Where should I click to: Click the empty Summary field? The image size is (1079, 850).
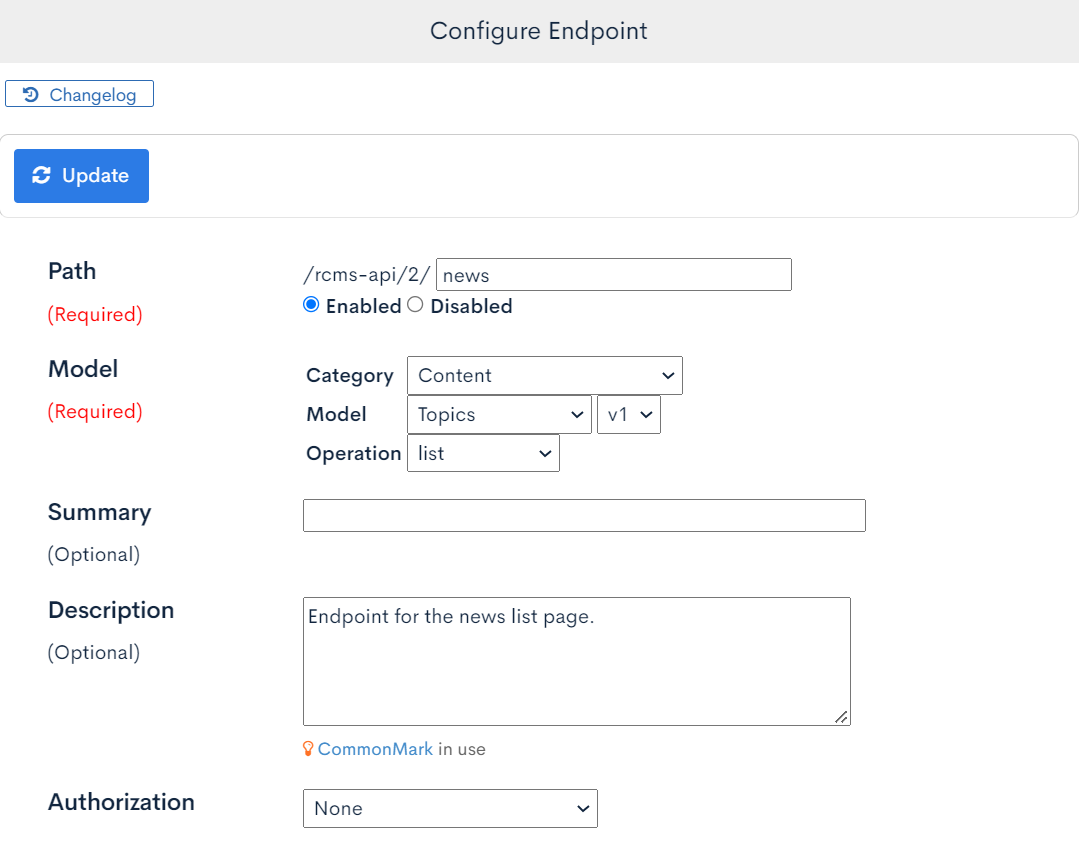point(584,515)
